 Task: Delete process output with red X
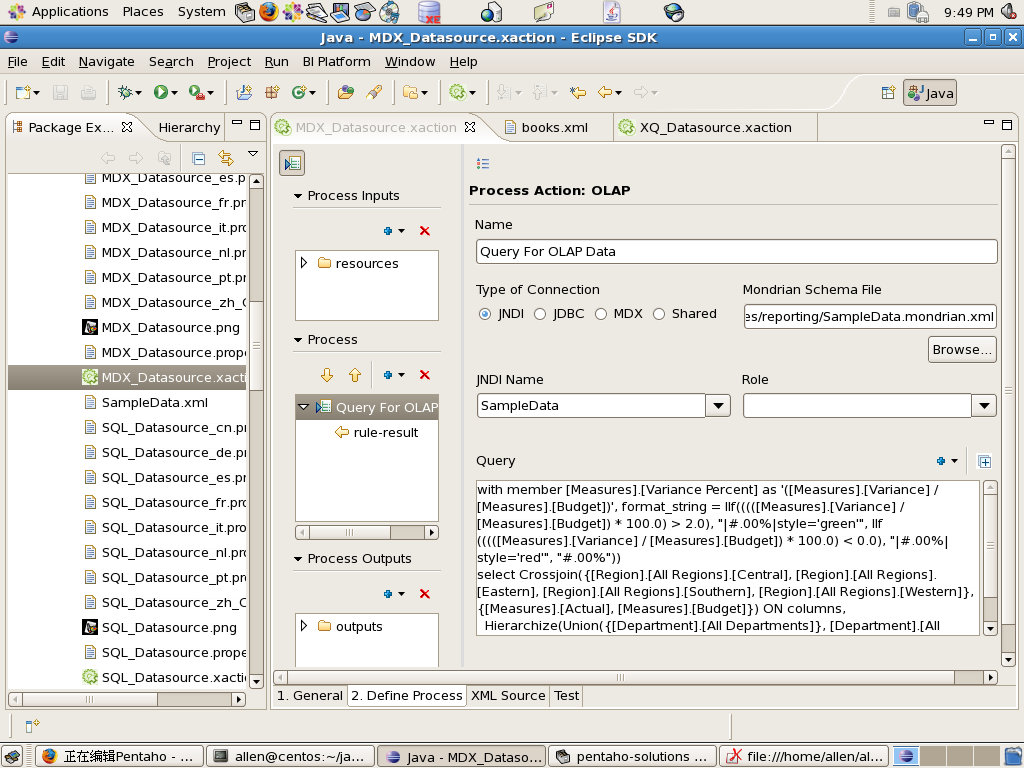coord(424,594)
